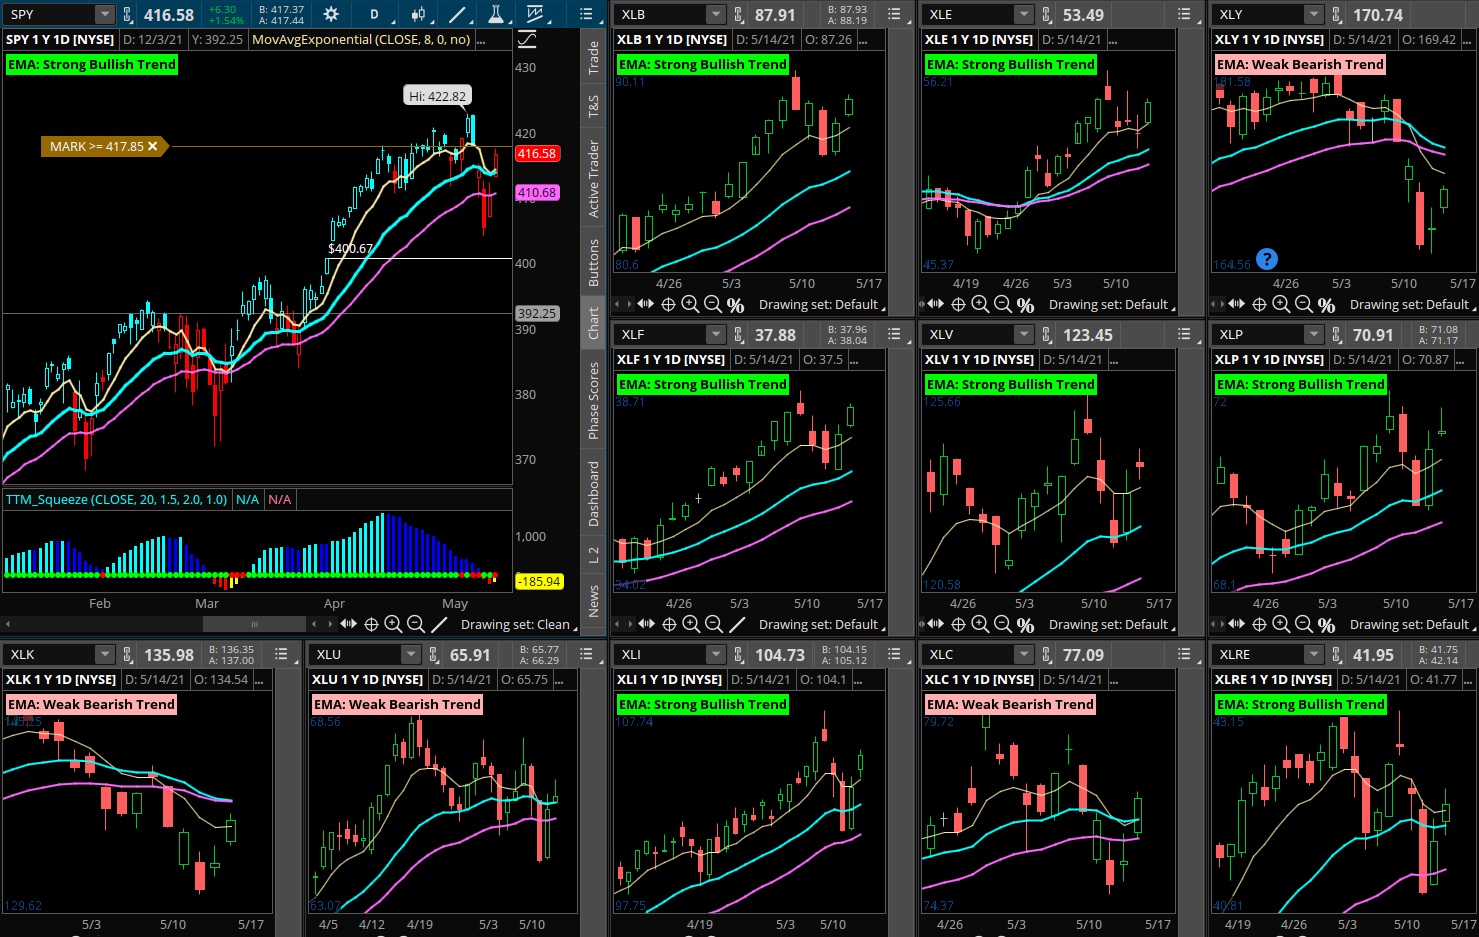This screenshot has width=1479, height=937.
Task: Zoom in on XLE chart
Action: click(980, 304)
